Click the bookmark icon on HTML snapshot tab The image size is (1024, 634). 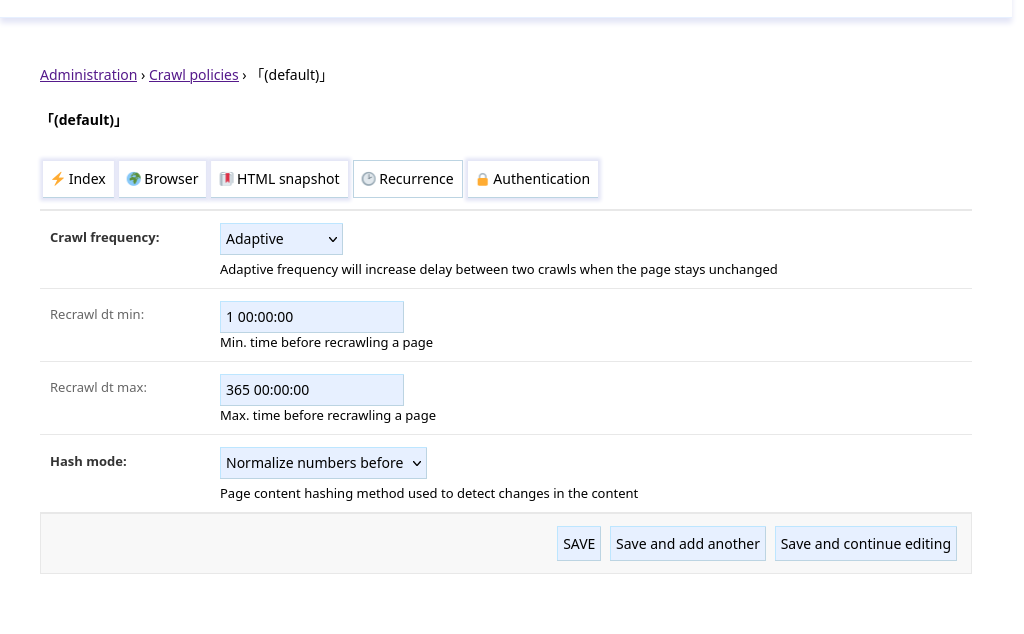[x=226, y=179]
